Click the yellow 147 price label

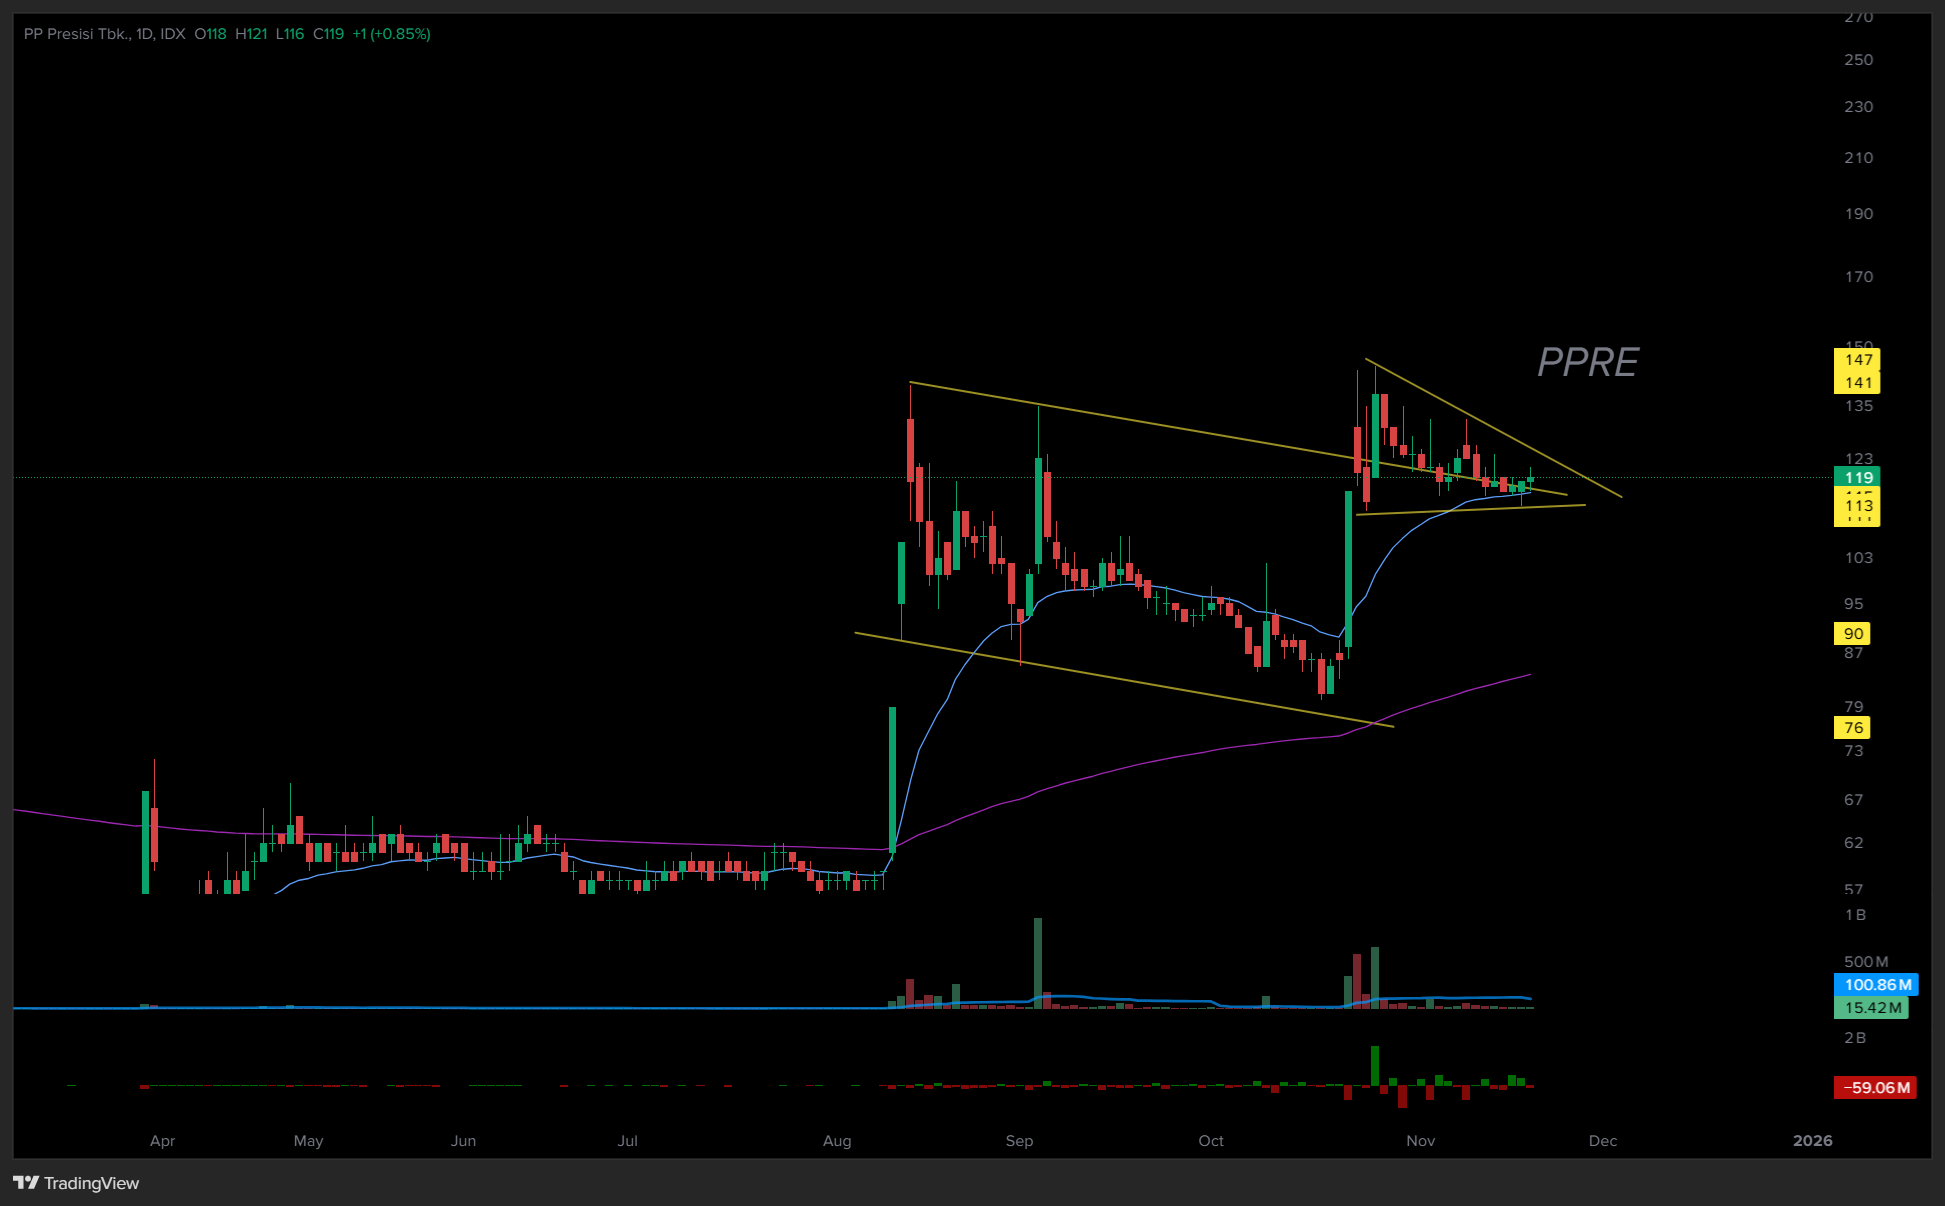pyautogui.click(x=1857, y=359)
